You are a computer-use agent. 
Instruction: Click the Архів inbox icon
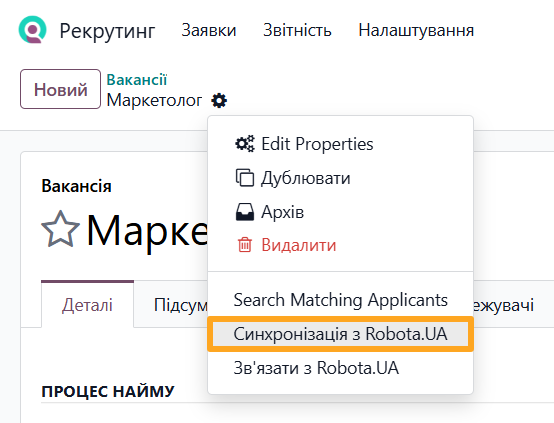tap(244, 212)
